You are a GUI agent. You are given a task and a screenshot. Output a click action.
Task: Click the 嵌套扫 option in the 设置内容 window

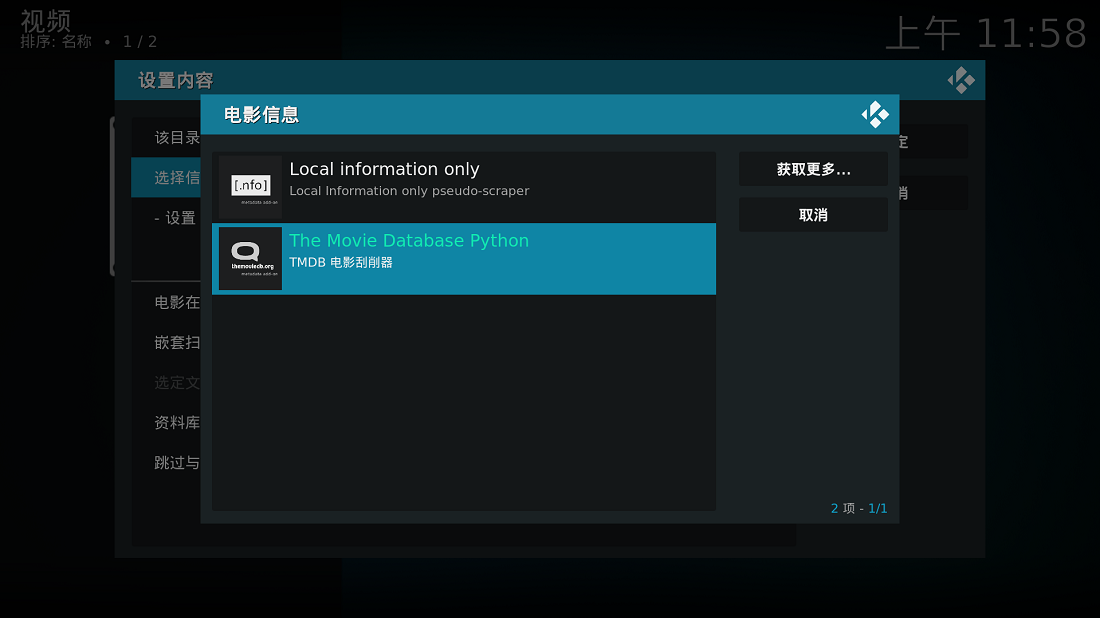(x=166, y=342)
